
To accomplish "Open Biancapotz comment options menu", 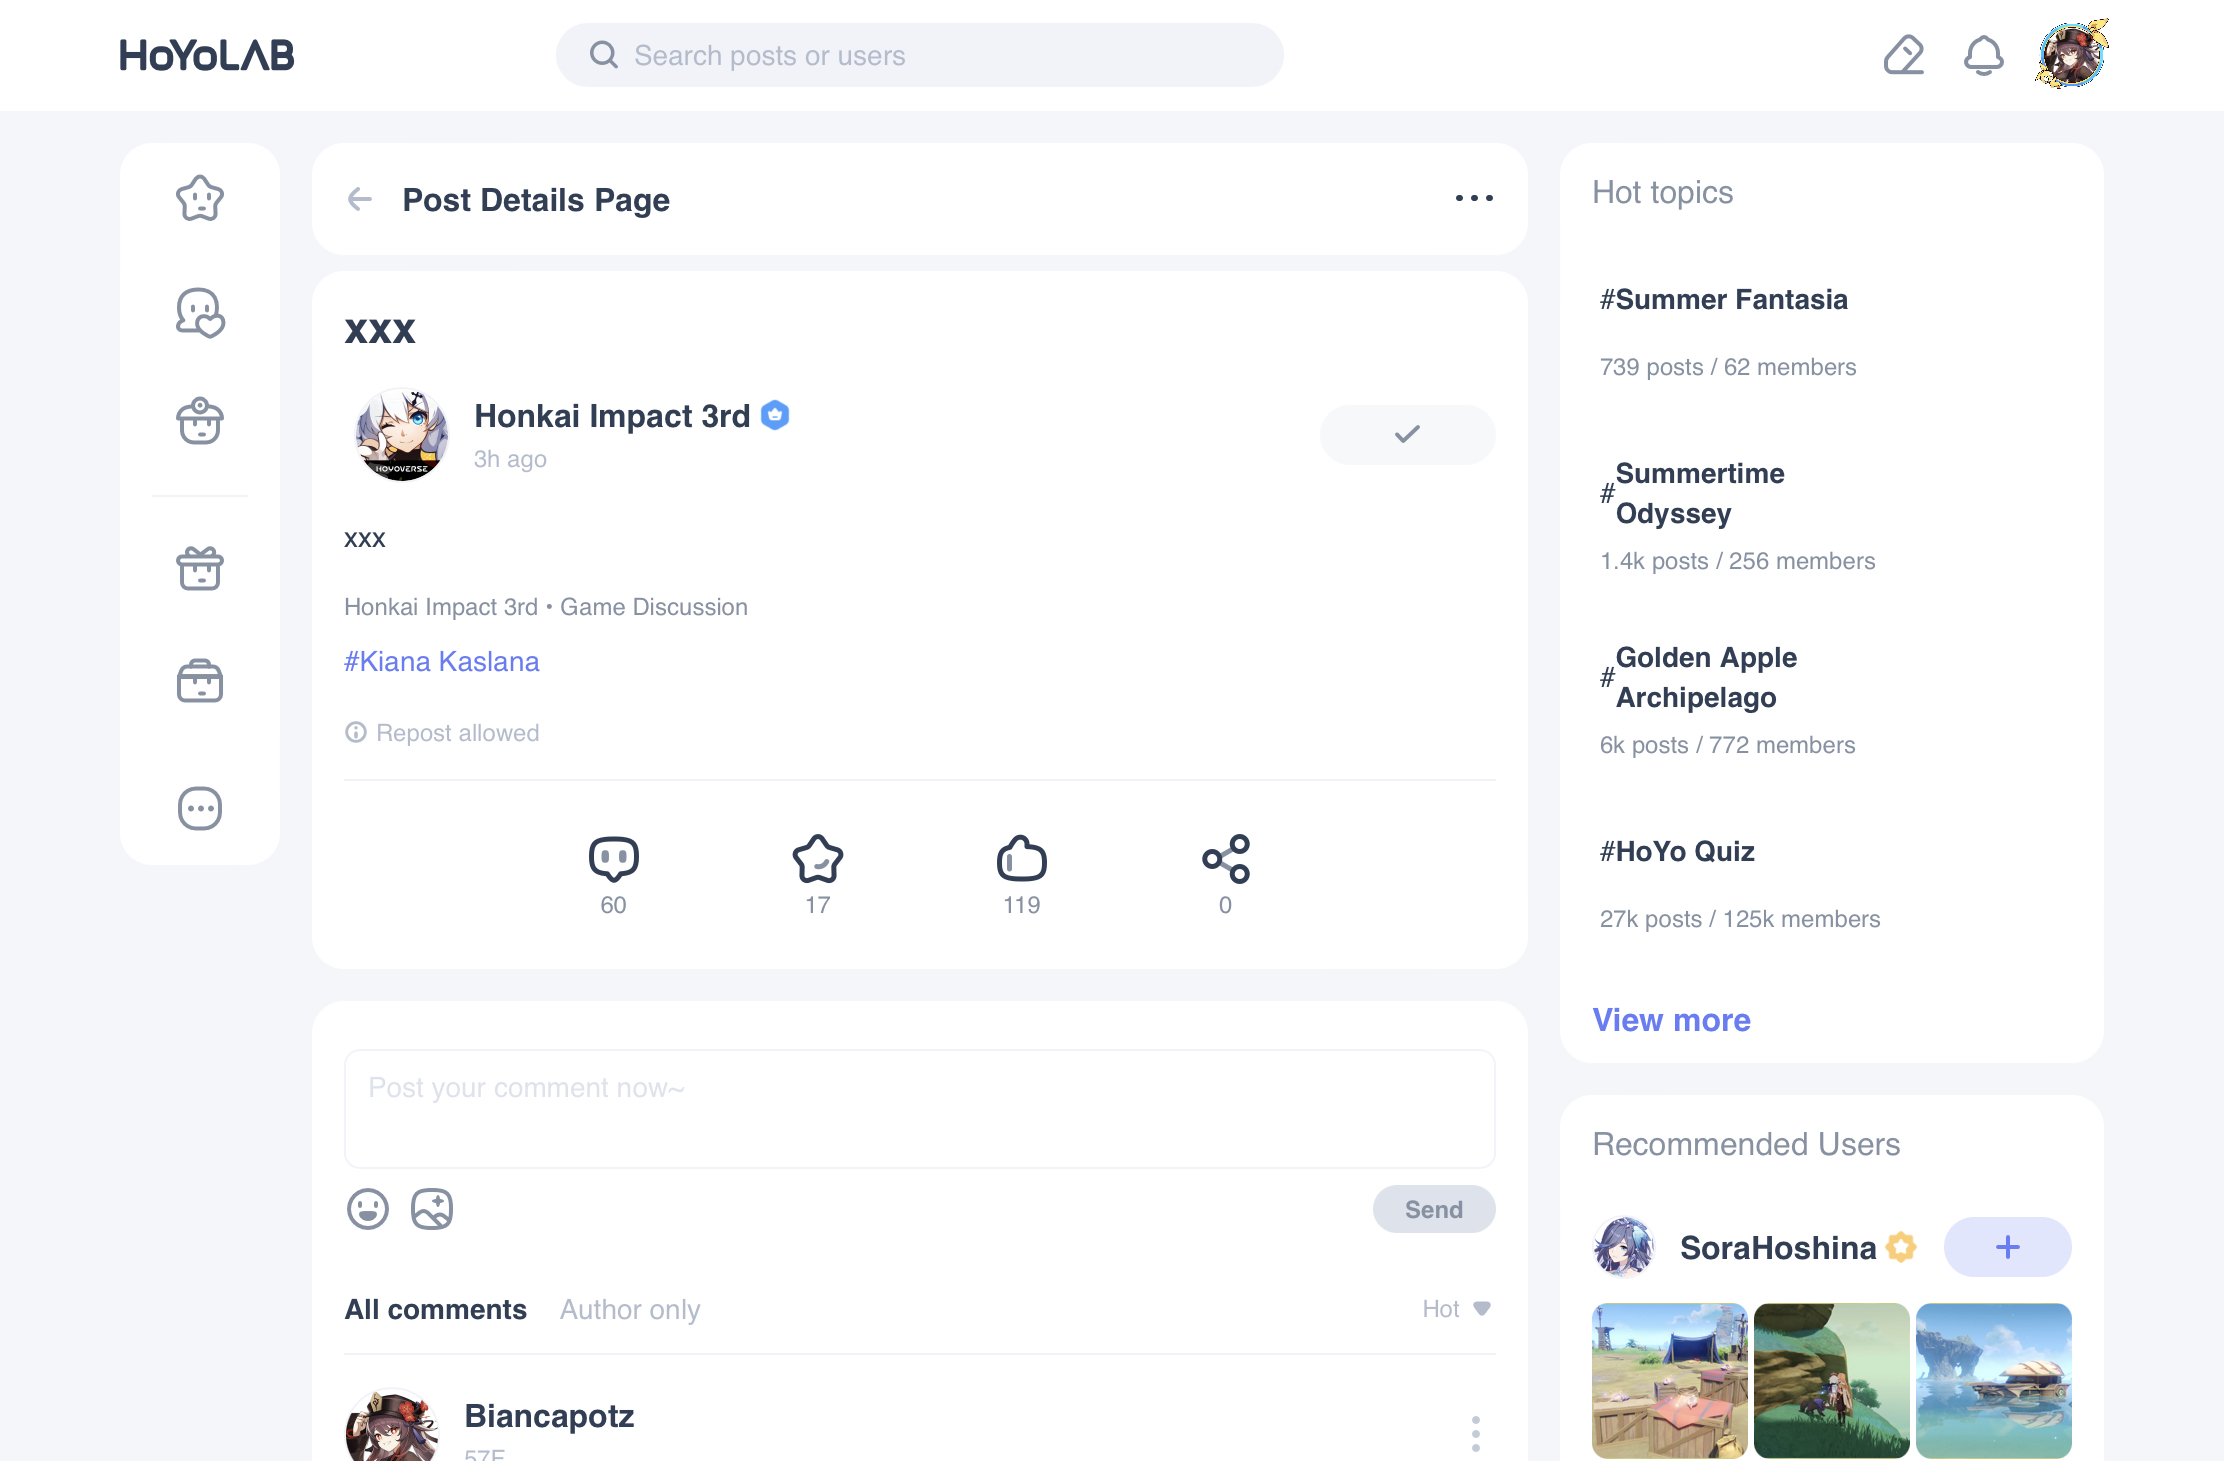I will tap(1475, 1433).
